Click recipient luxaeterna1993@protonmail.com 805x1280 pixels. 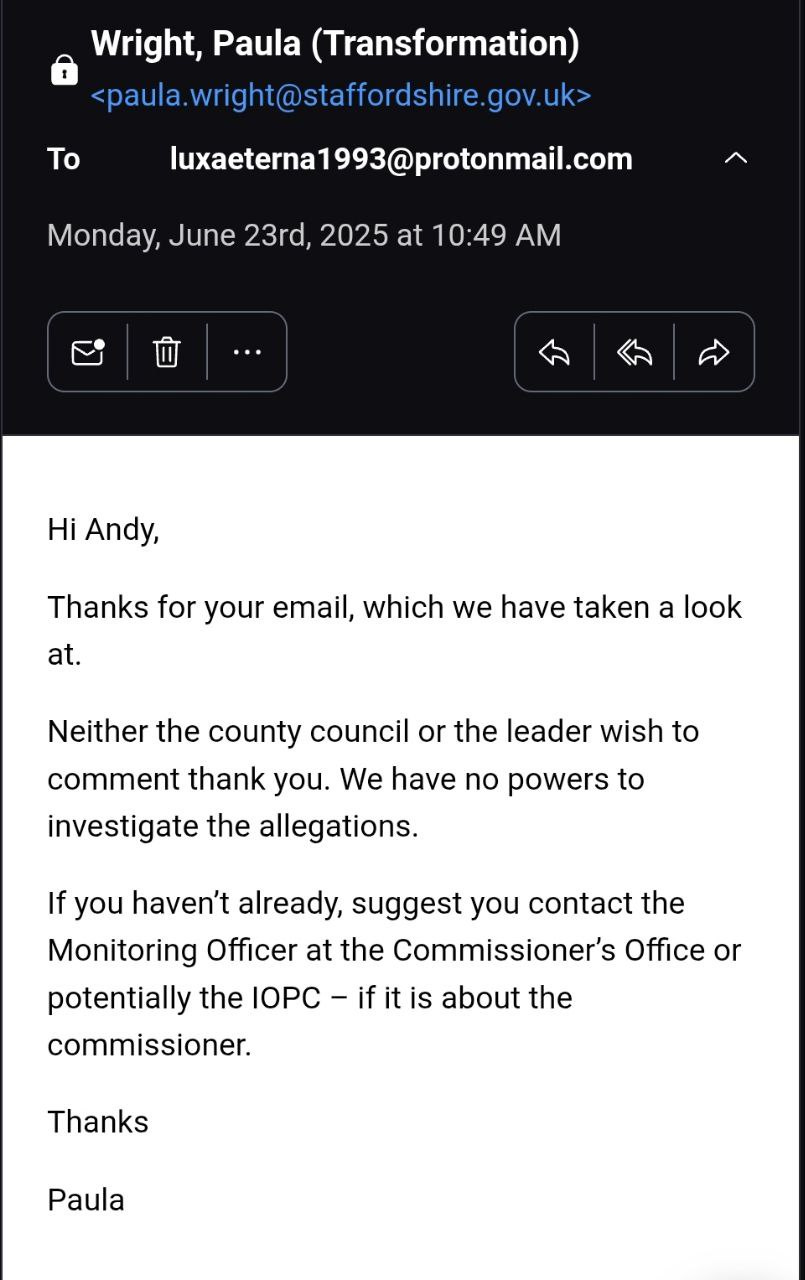[x=401, y=159]
